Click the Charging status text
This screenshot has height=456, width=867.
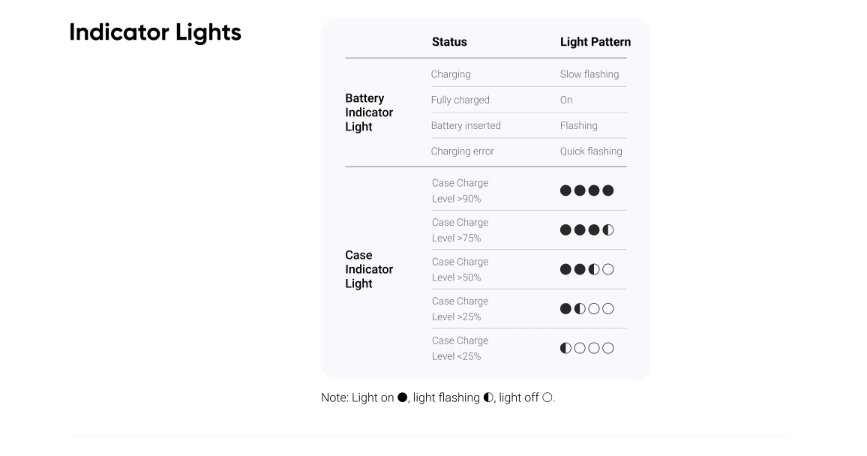451,75
